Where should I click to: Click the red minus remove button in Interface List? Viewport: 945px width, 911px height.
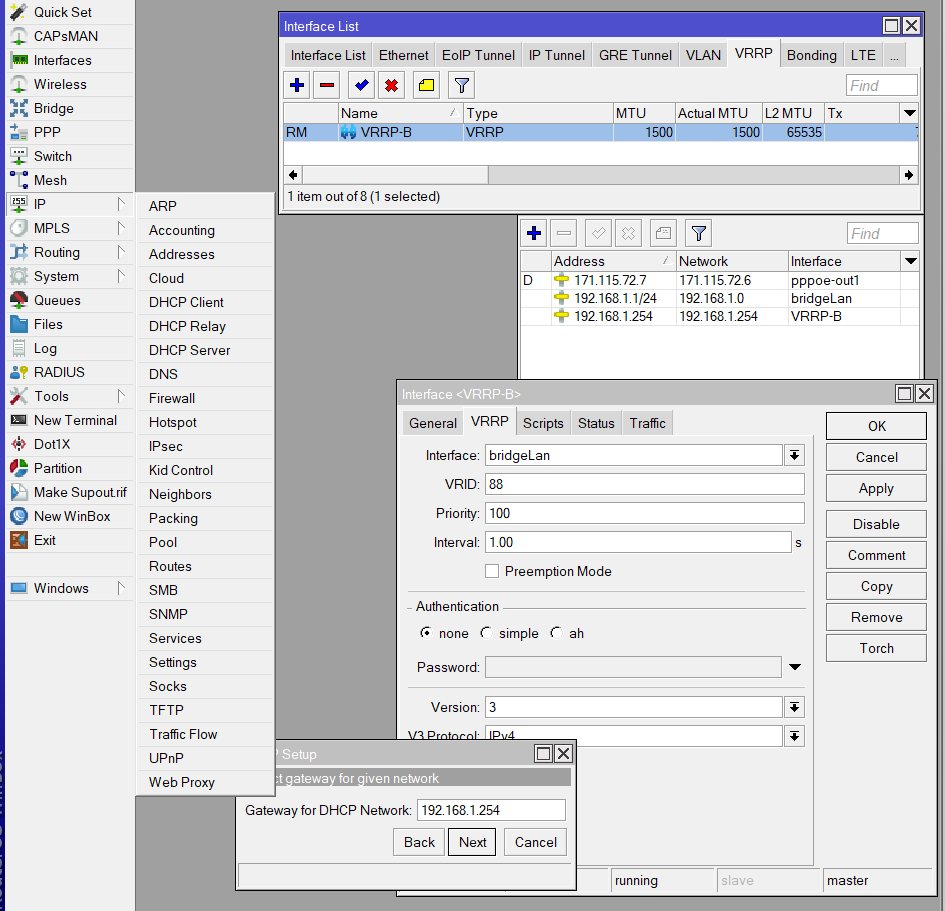click(327, 85)
